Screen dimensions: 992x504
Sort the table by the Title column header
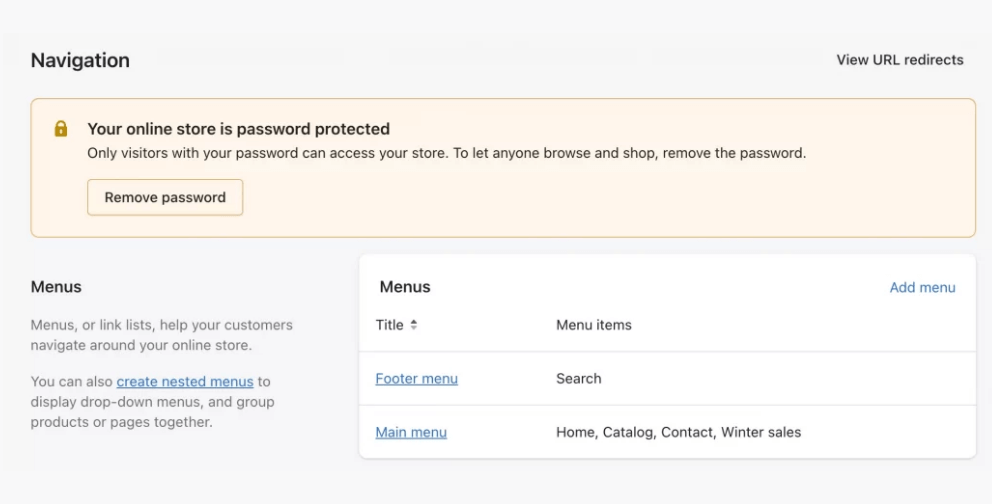tap(390, 325)
